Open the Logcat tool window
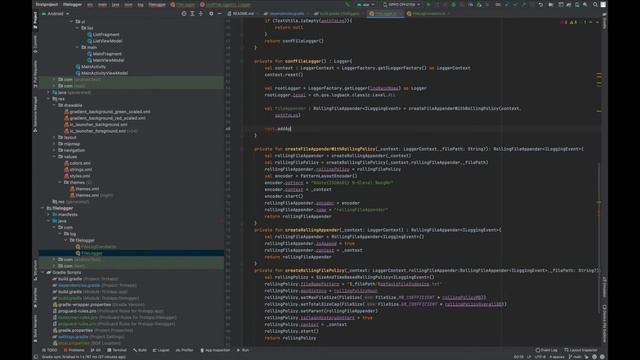This screenshot has width=640, height=360. (161, 350)
